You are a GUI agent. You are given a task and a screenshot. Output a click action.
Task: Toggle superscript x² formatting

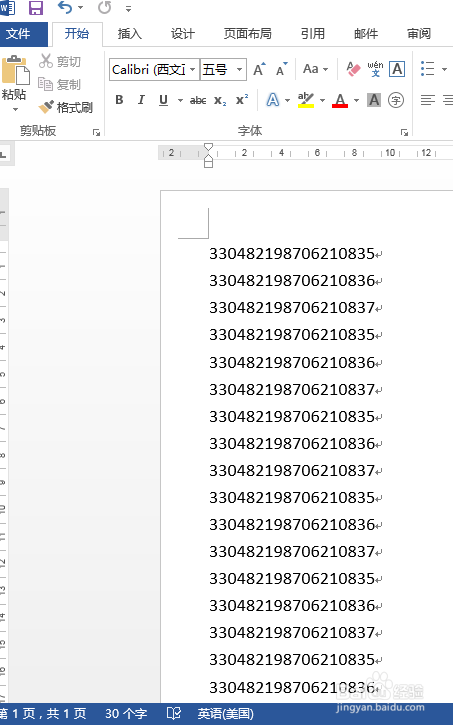[242, 100]
